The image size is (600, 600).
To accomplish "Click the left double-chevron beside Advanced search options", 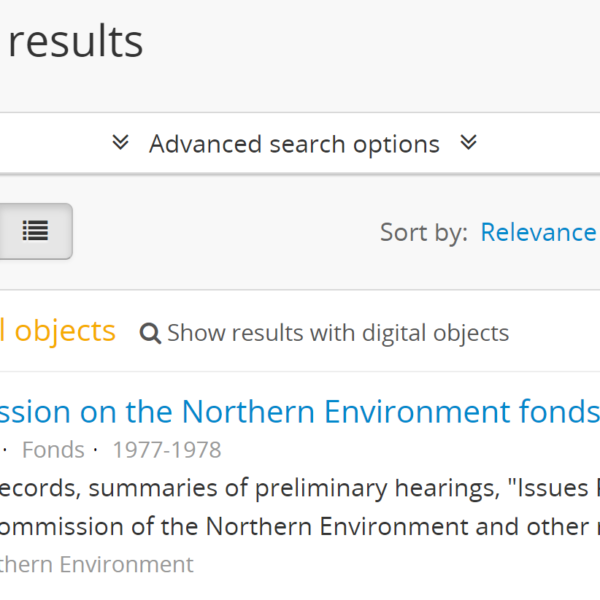I will tap(121, 143).
